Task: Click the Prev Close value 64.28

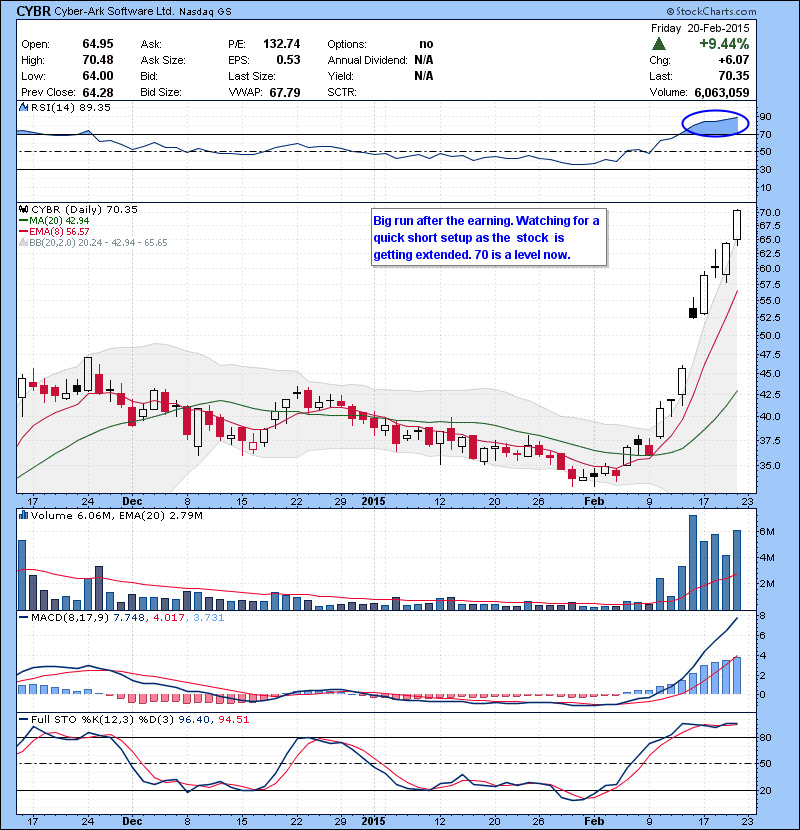Action: [98, 93]
